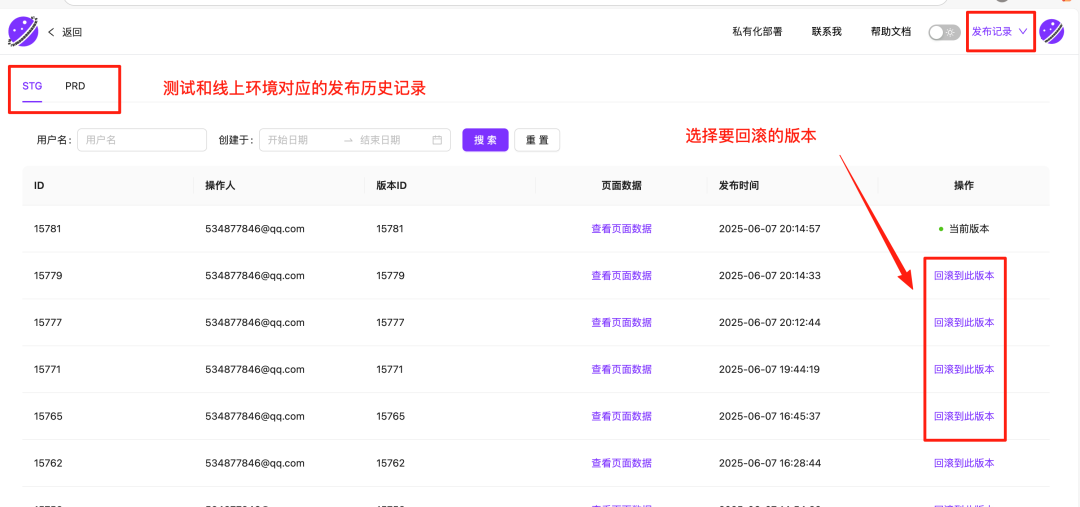Image resolution: width=1080 pixels, height=507 pixels.
Task: Switch to the PRD tab
Action: click(75, 86)
